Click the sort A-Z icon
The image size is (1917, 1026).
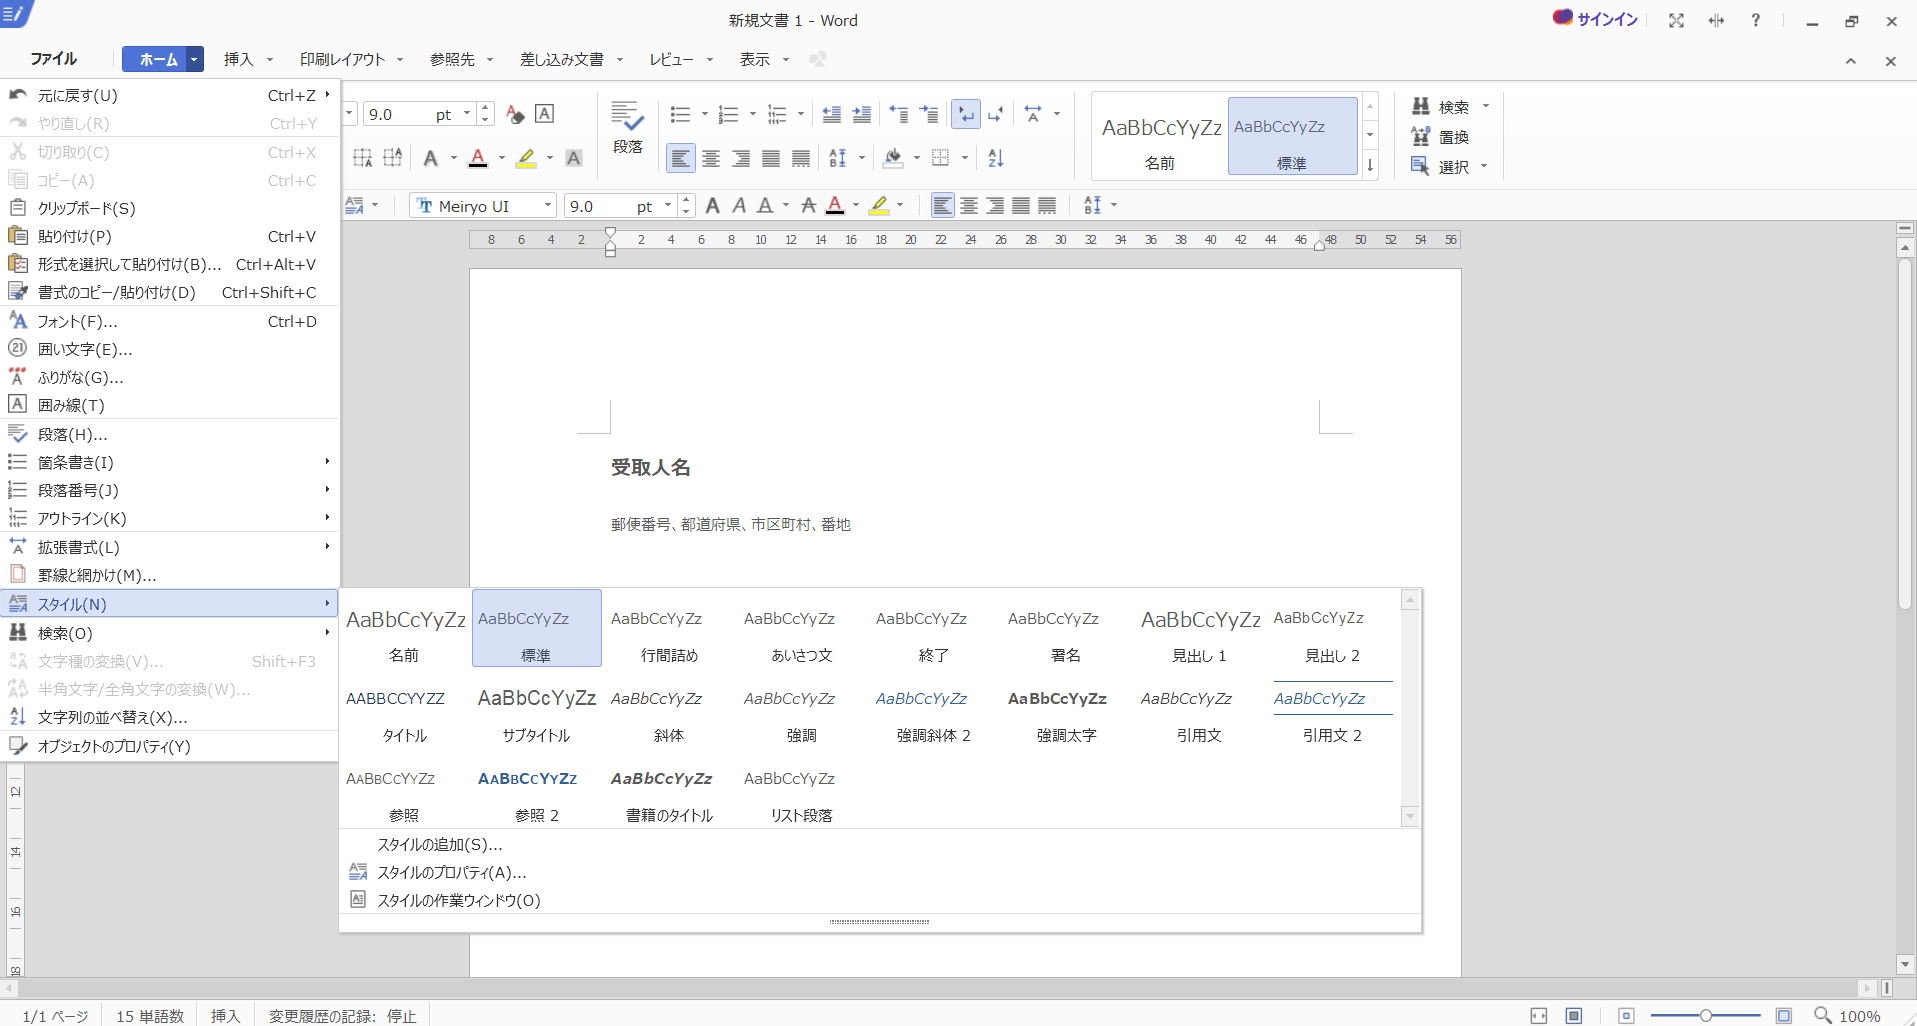tap(996, 158)
